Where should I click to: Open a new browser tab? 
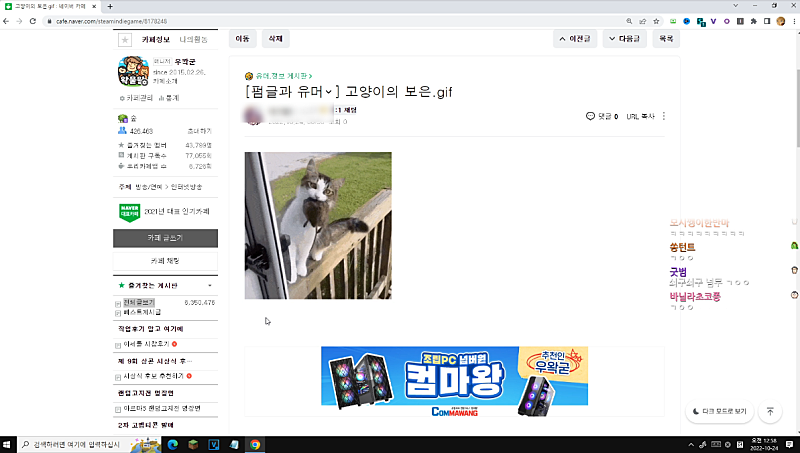[110, 7]
